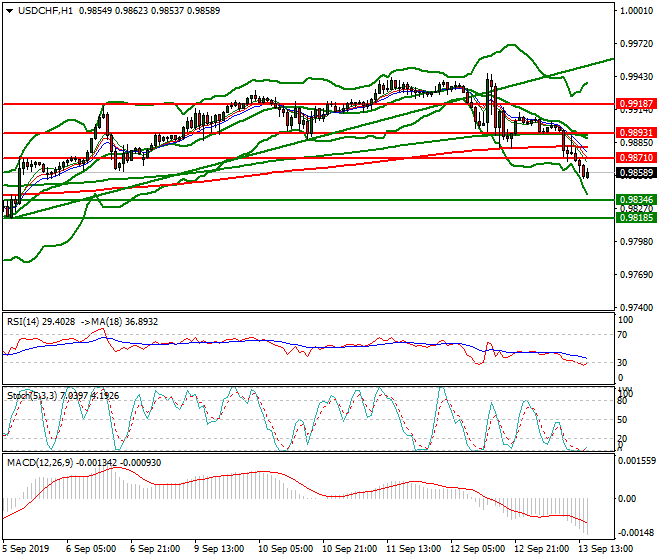Click the Stoch(5,3,3) indicator label

pyautogui.click(x=33, y=396)
